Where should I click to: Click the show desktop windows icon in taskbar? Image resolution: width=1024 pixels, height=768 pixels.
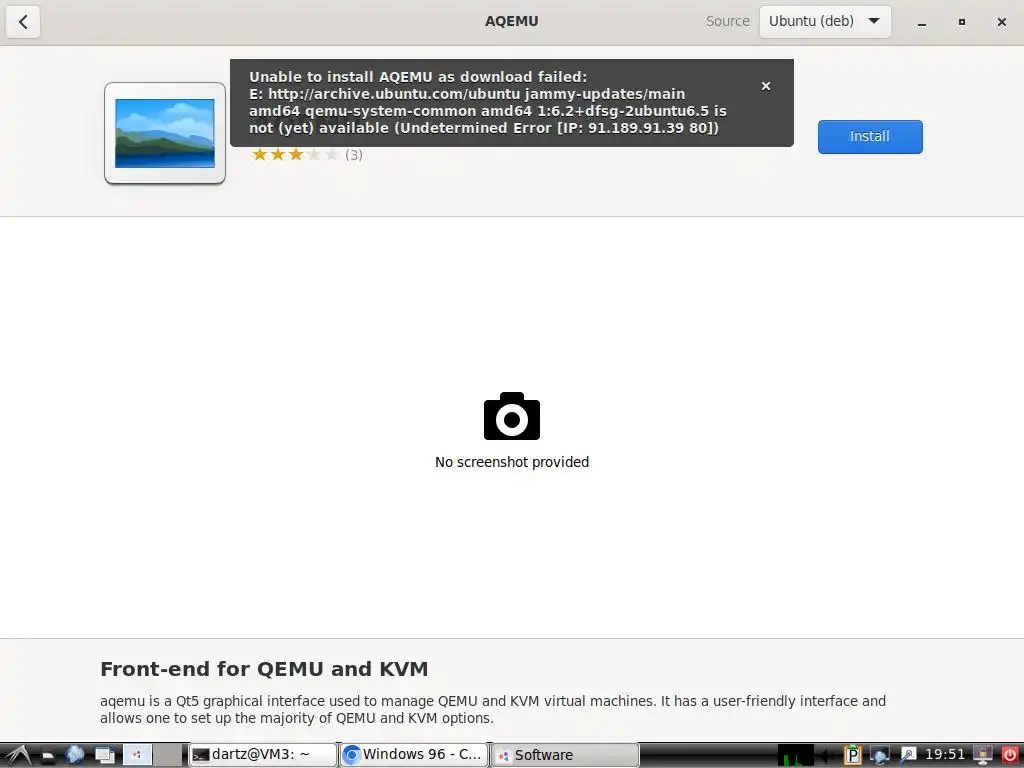tap(104, 756)
